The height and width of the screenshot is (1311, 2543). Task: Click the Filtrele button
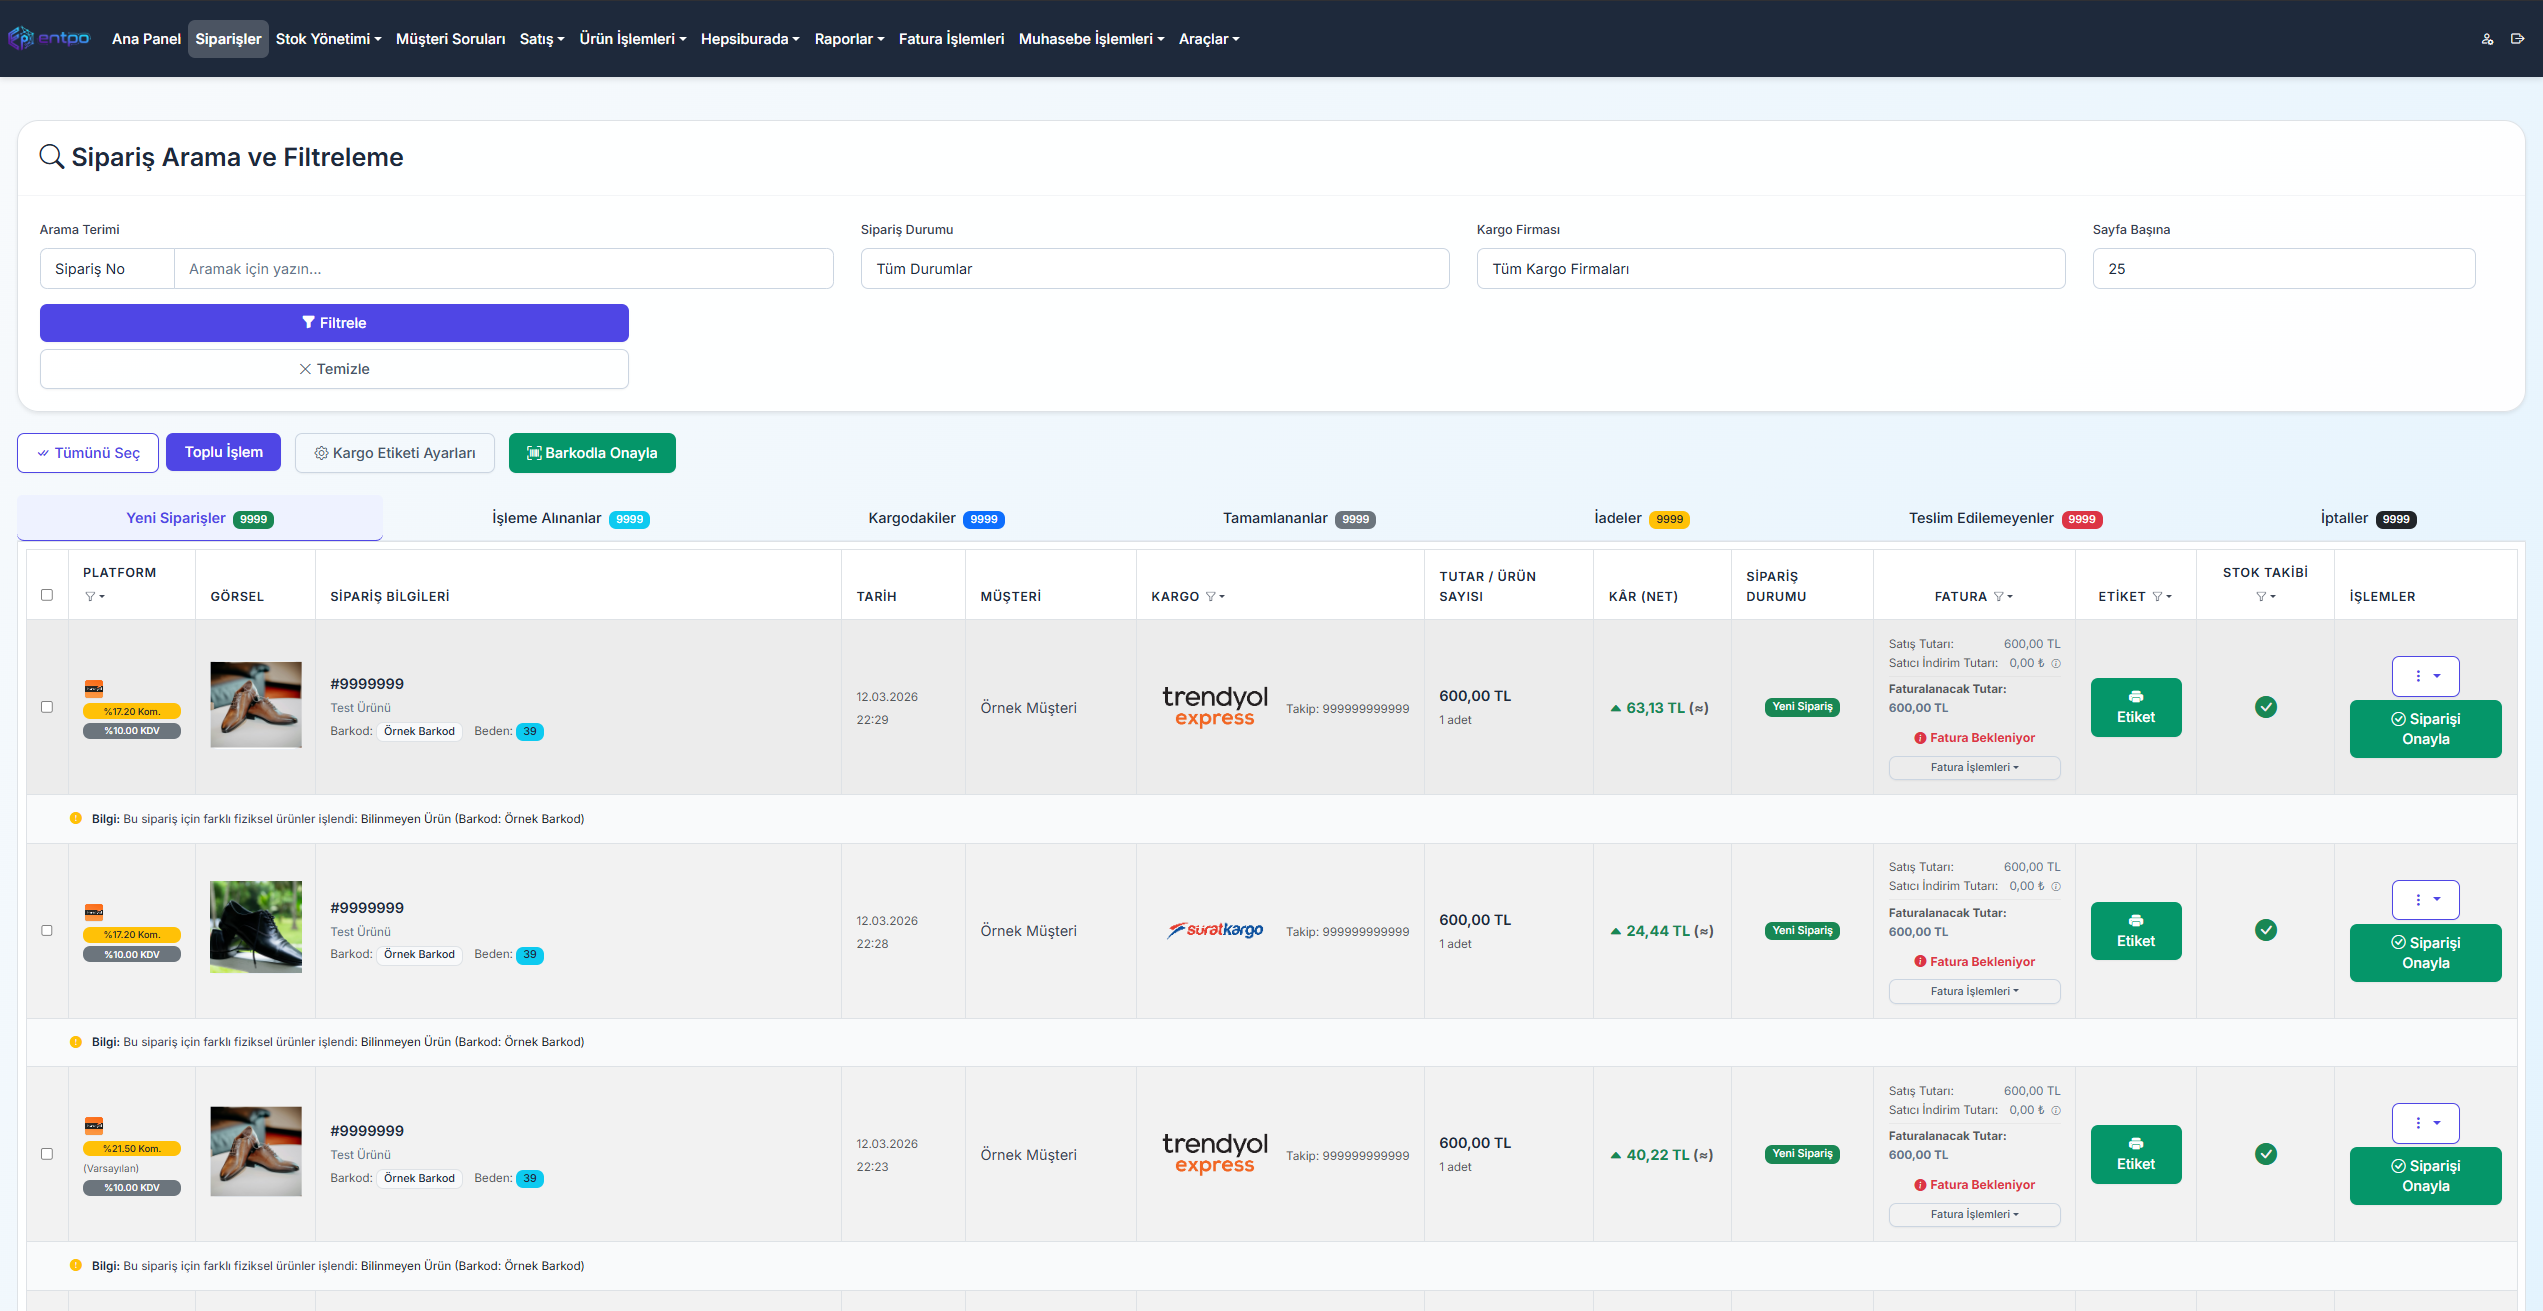[x=334, y=323]
